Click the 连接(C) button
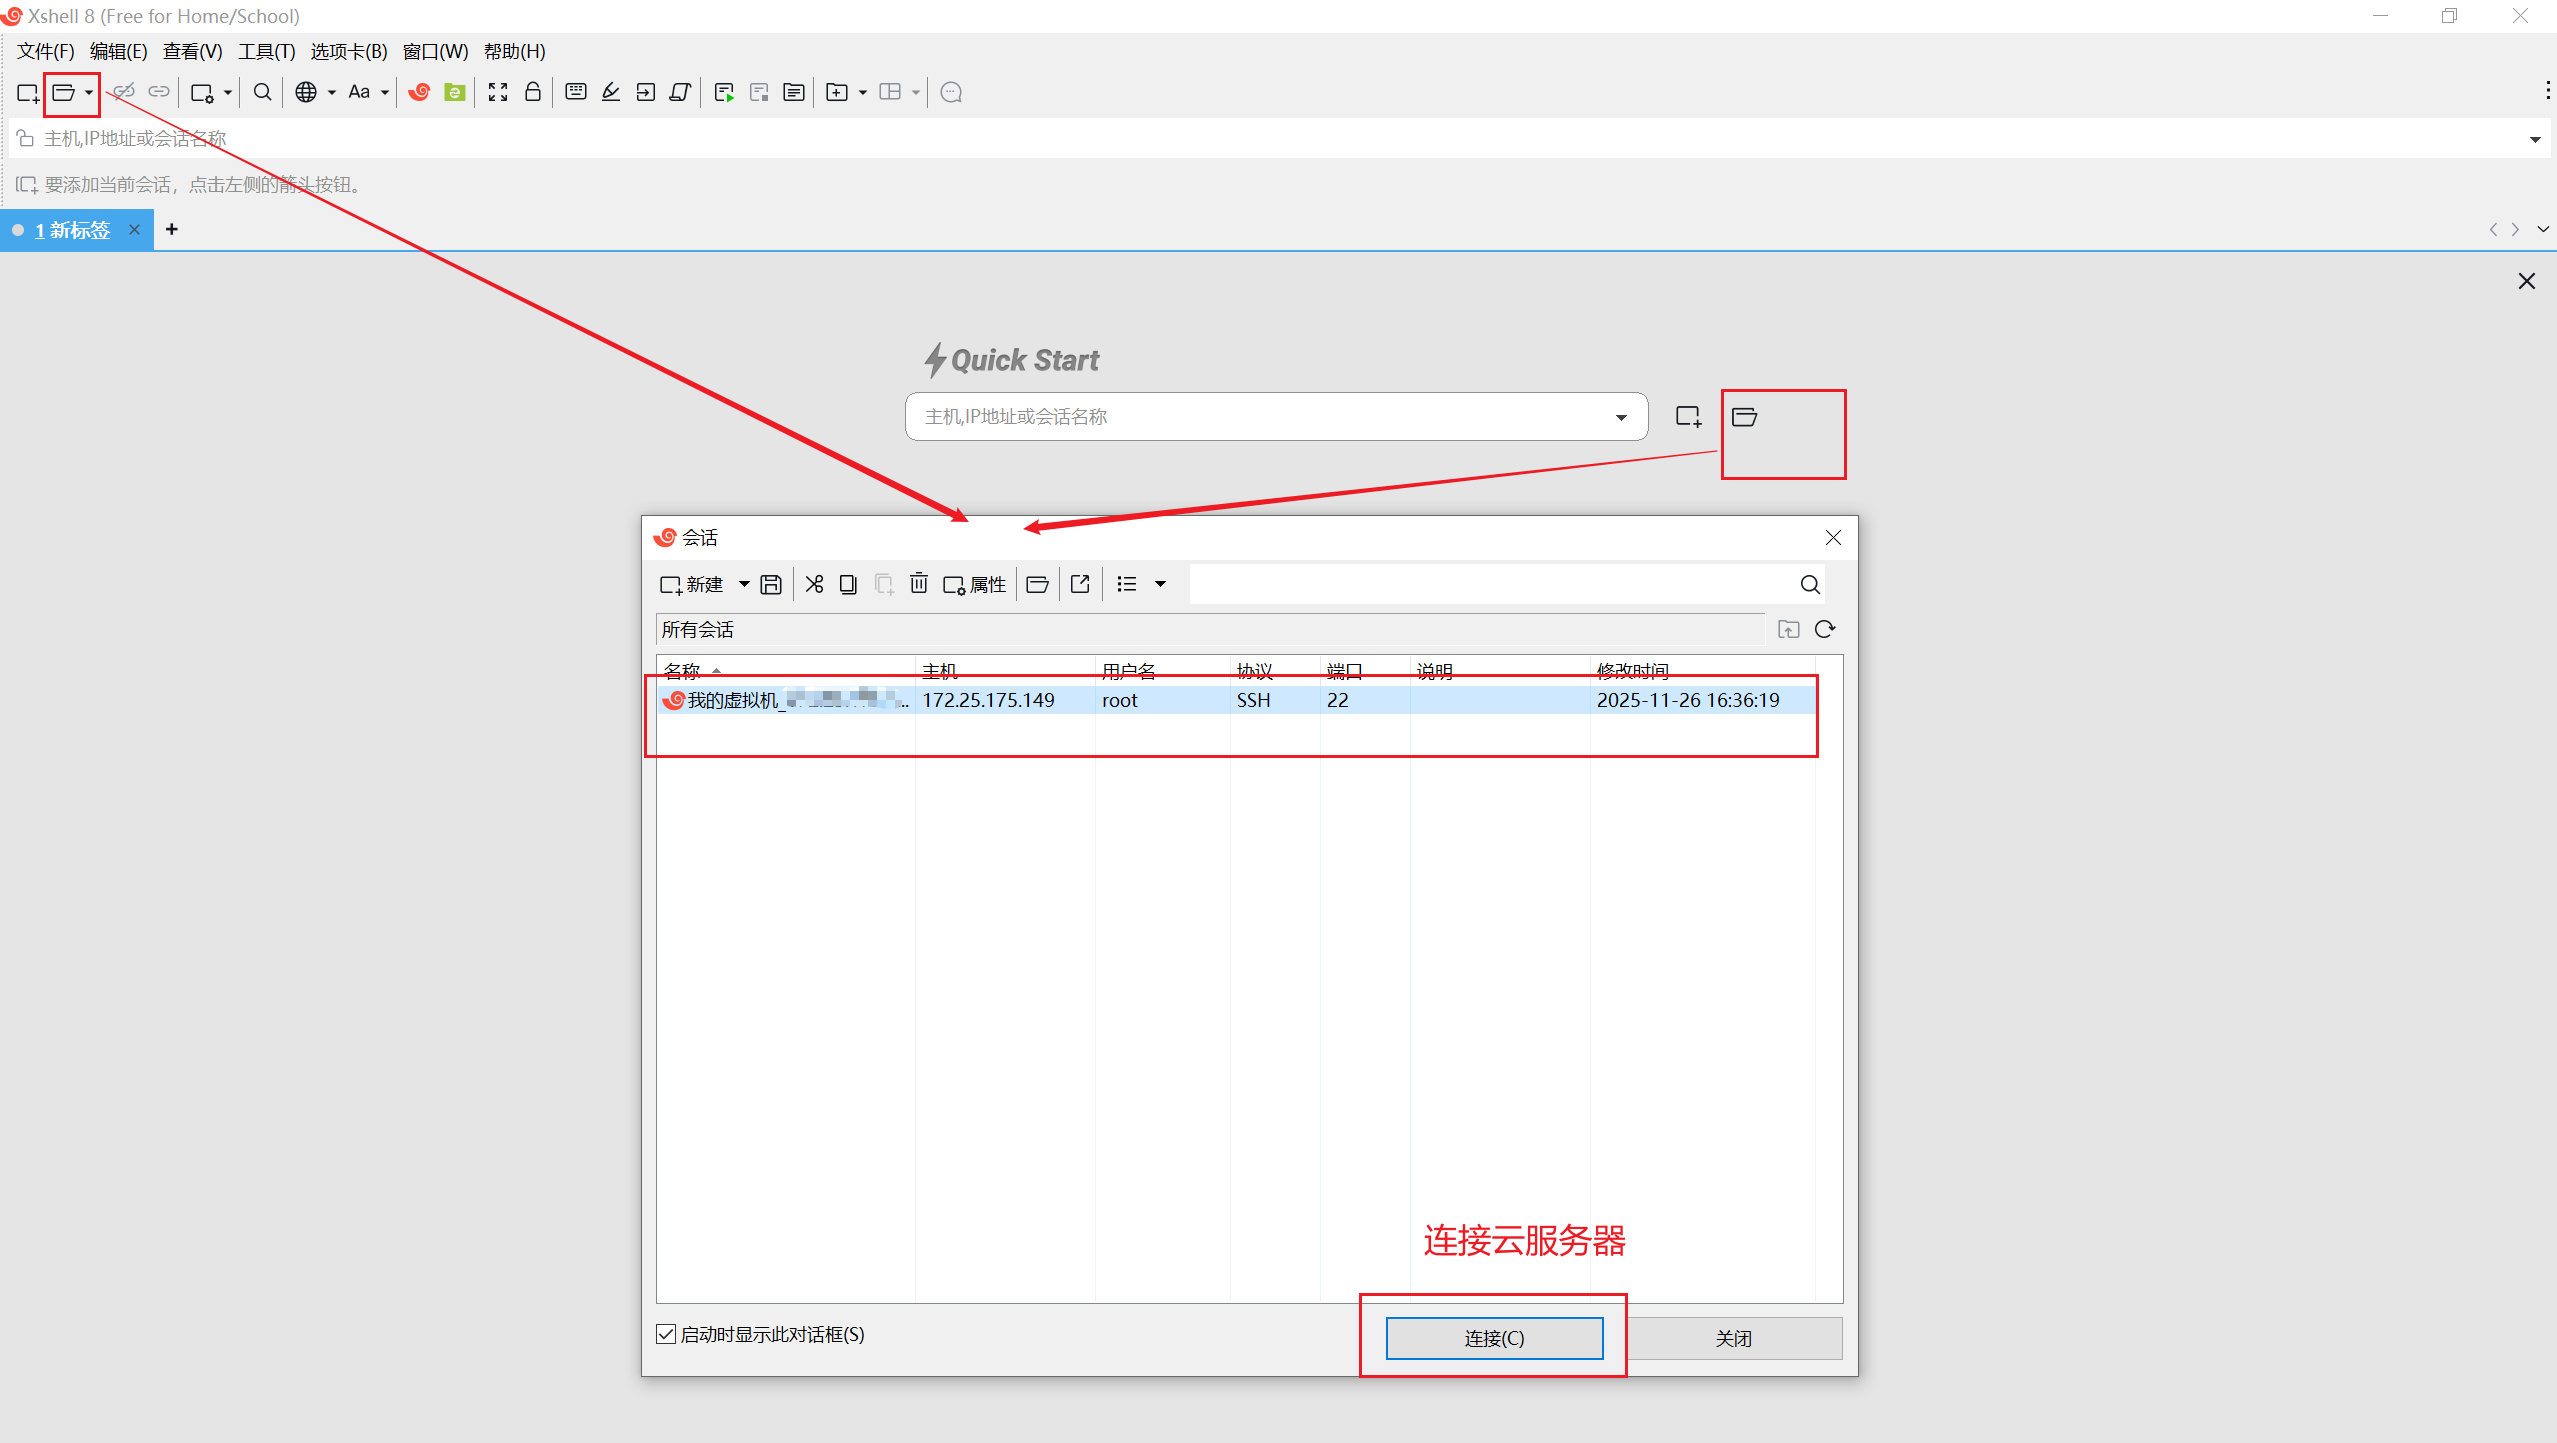Image resolution: width=2557 pixels, height=1443 pixels. point(1494,1338)
